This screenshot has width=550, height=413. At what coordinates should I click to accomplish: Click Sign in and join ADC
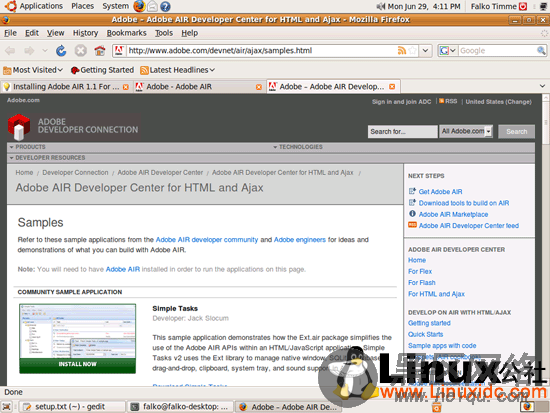tap(401, 102)
